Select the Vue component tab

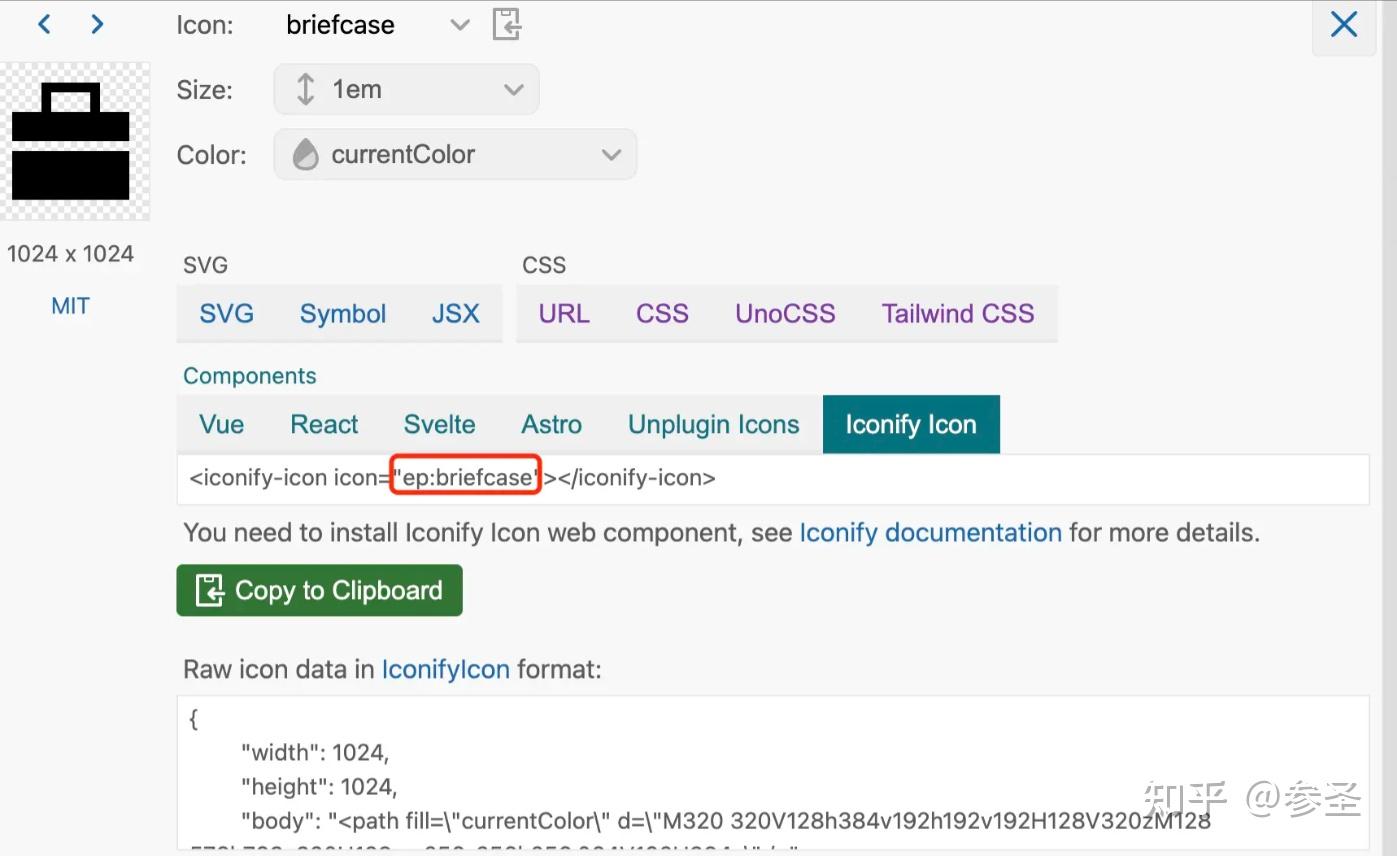221,424
